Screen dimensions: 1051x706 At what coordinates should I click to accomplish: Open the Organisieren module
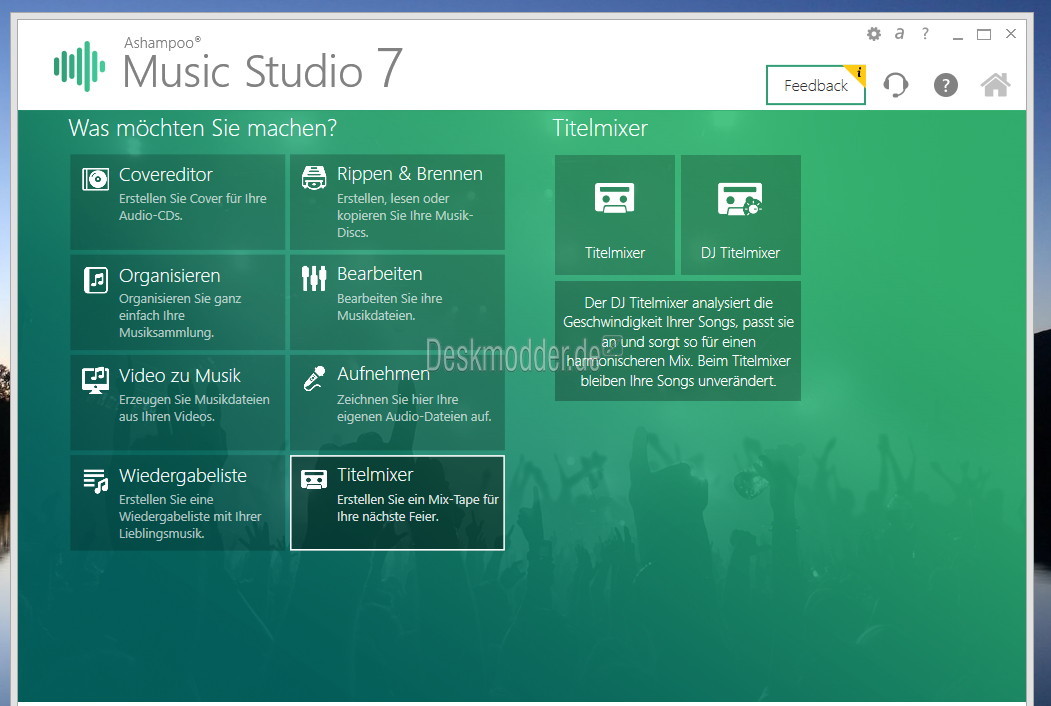click(x=178, y=302)
